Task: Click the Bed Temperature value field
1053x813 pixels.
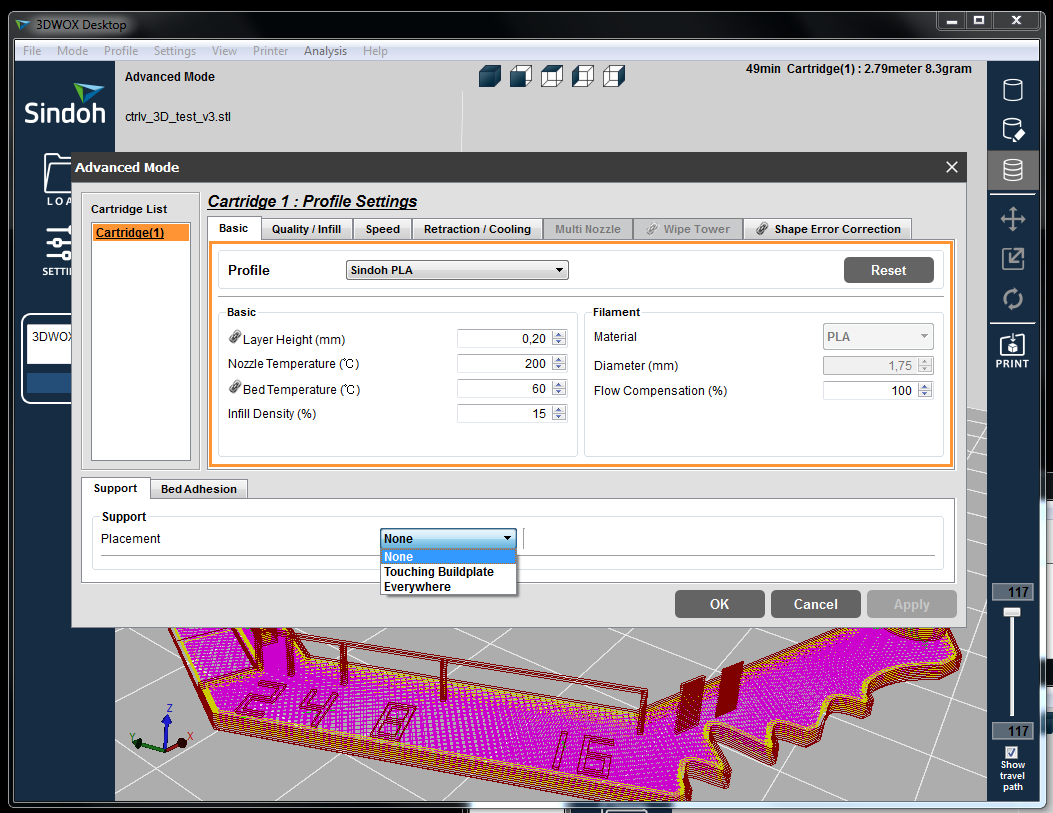Action: click(x=504, y=389)
